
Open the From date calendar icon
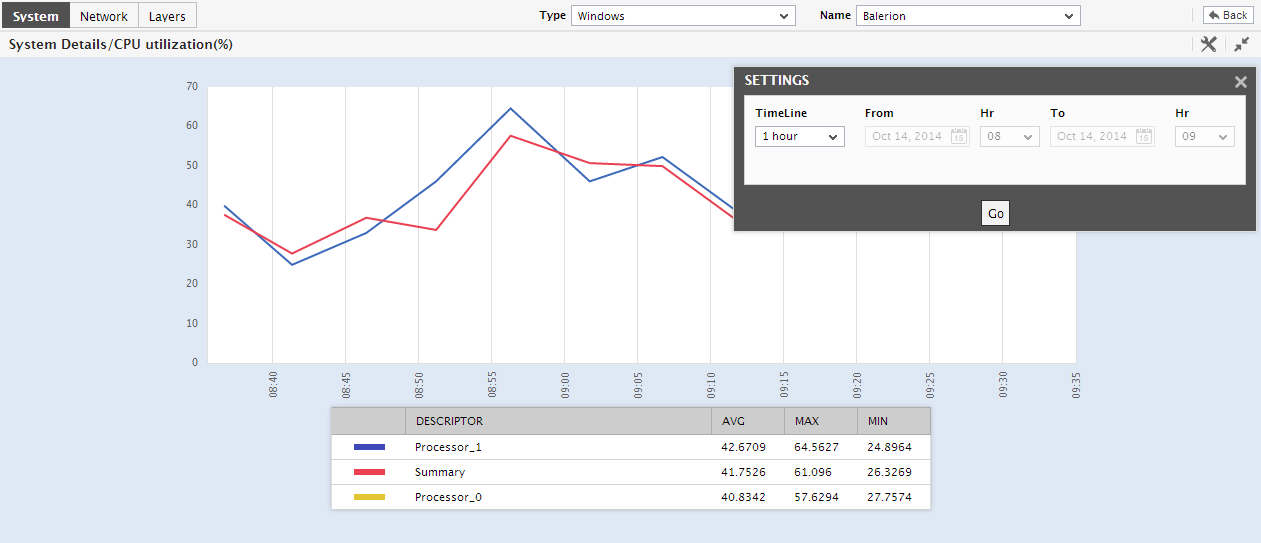point(958,136)
